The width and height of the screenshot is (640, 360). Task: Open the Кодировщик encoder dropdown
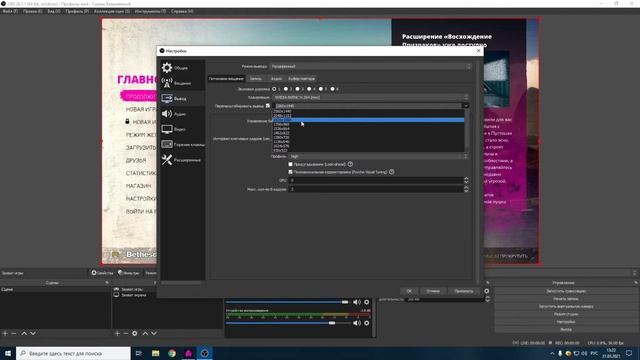(x=371, y=97)
